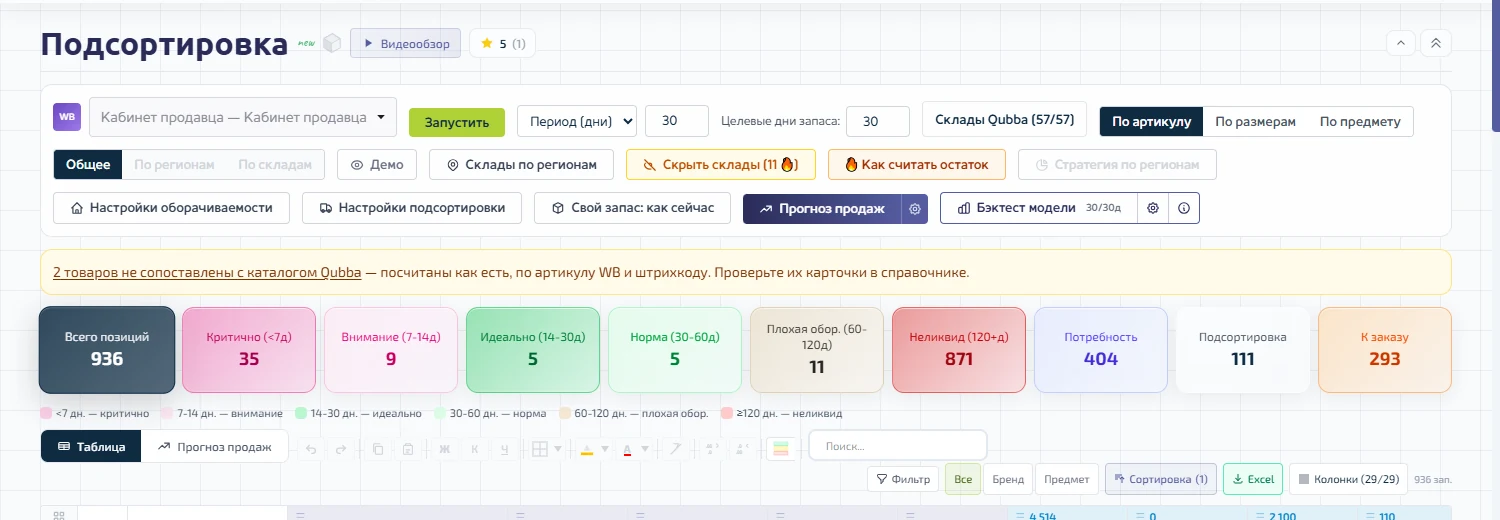Select the По складам scope option
1500x520 pixels.
pos(276,165)
